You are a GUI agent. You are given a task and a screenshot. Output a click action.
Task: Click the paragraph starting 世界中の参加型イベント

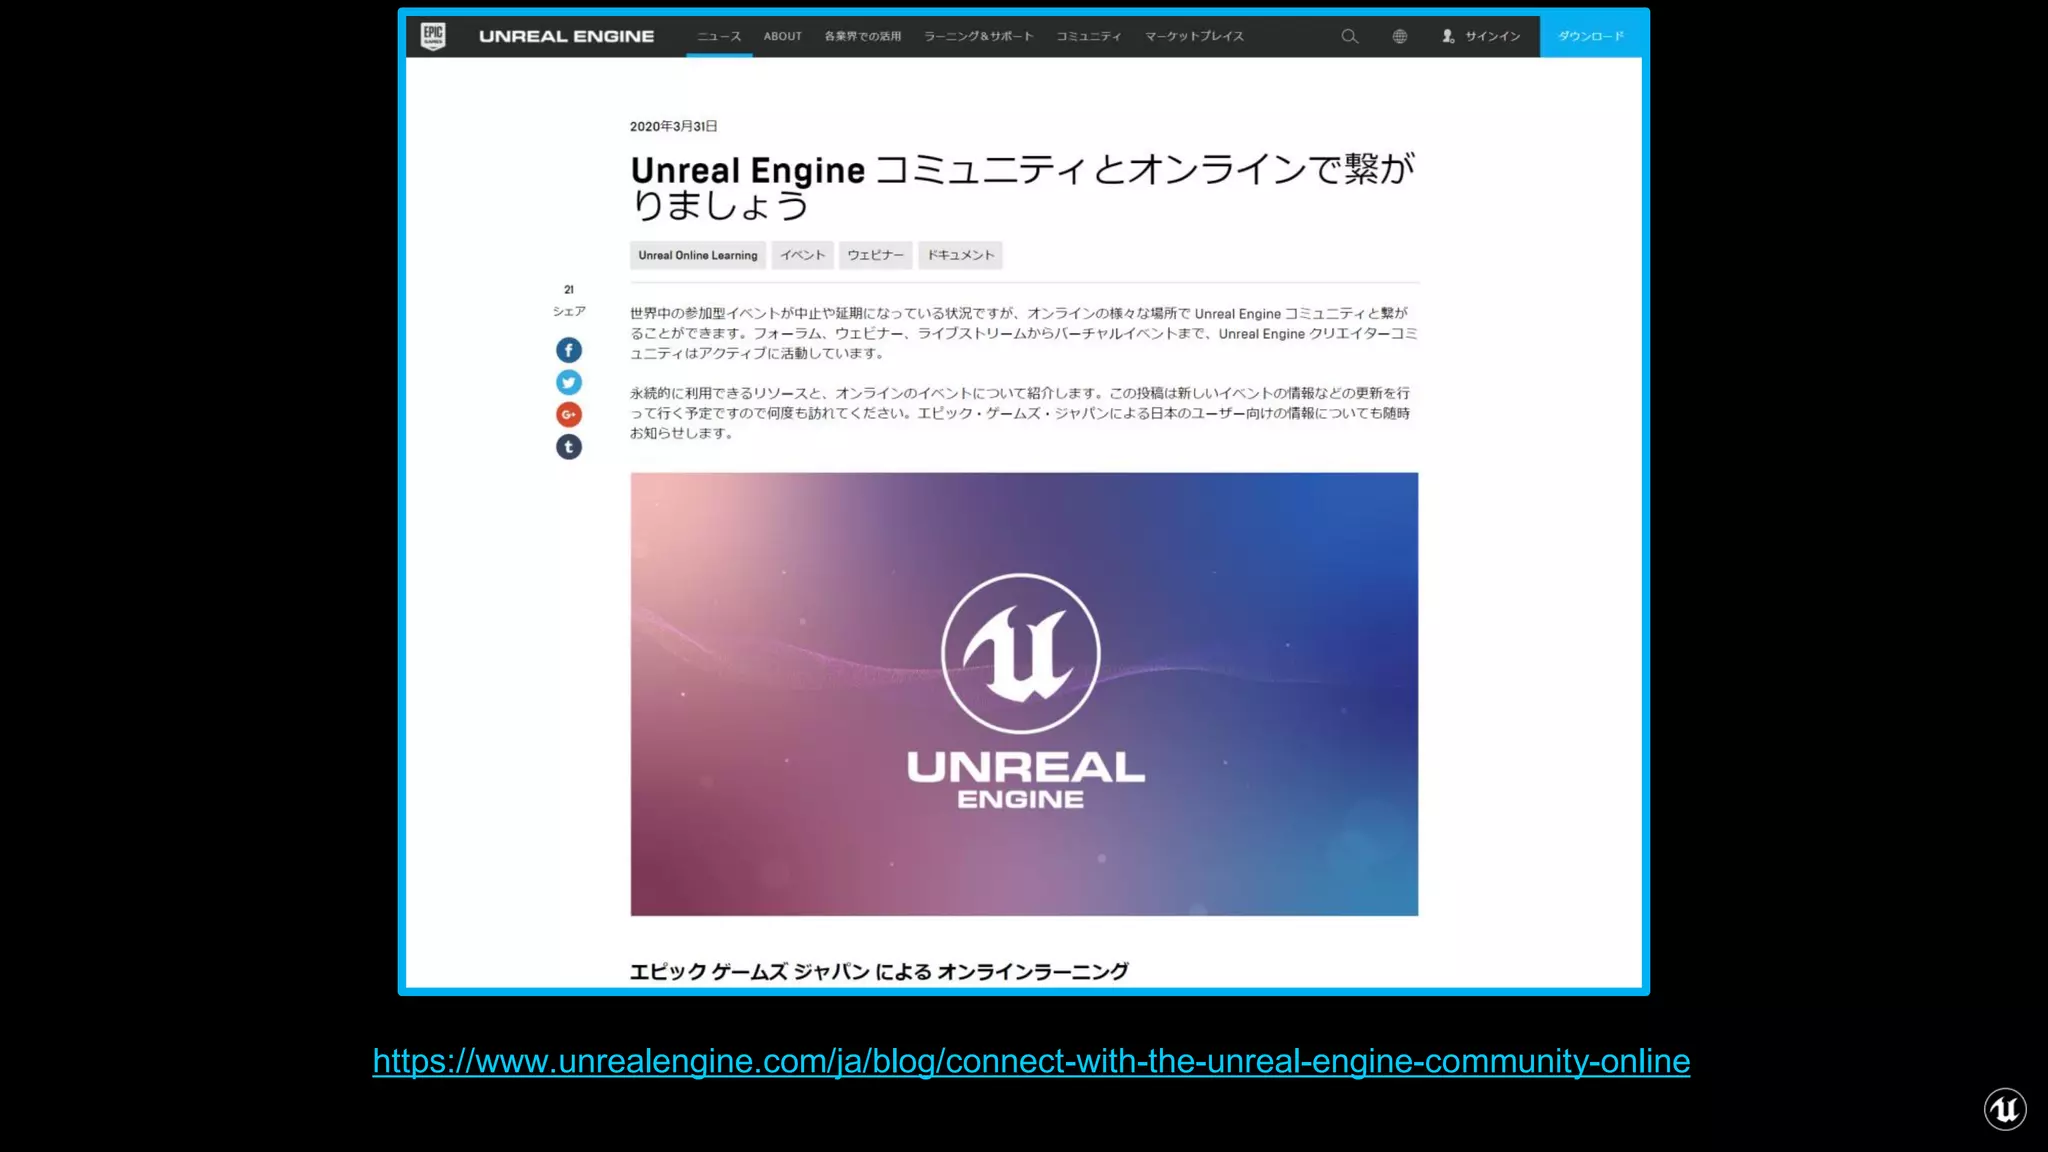(1023, 333)
